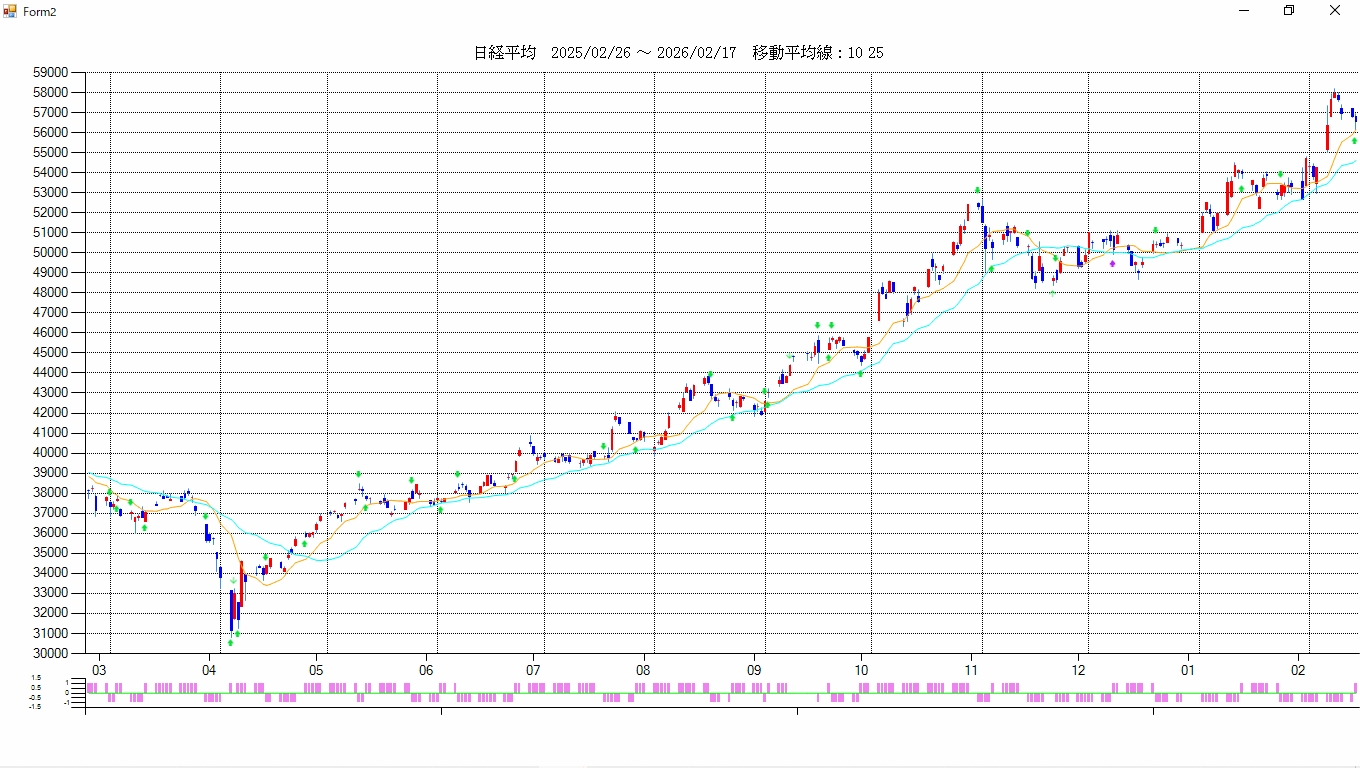Select the 01 month label on time axis
Viewport: 1360px width, 768px height.
[x=1189, y=670]
